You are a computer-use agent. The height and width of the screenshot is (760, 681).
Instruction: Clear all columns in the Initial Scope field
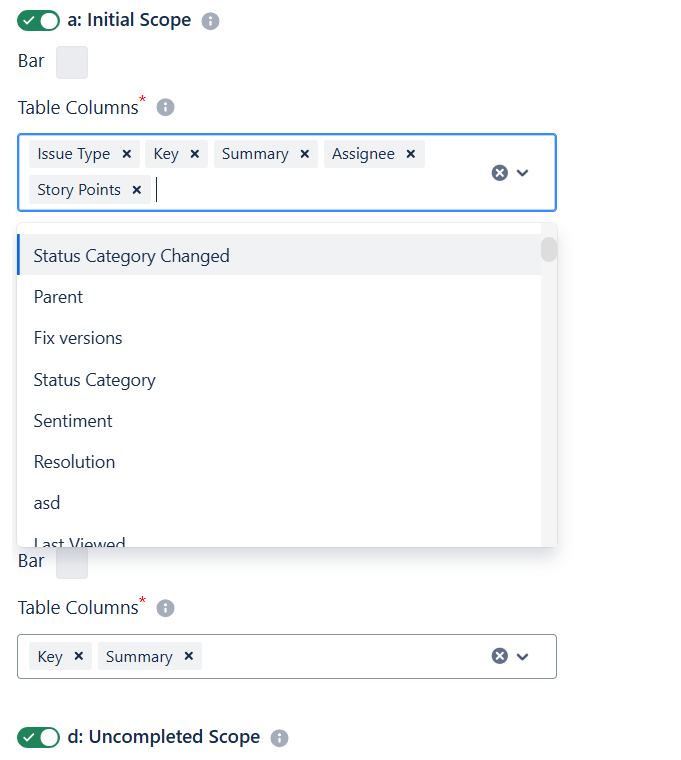click(x=499, y=173)
